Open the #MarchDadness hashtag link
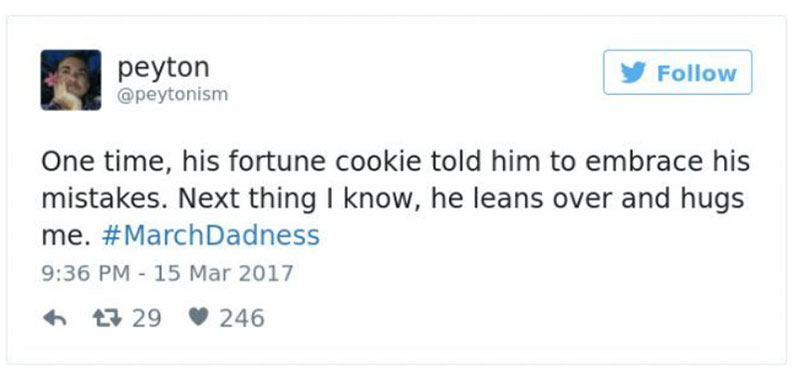 coord(210,236)
